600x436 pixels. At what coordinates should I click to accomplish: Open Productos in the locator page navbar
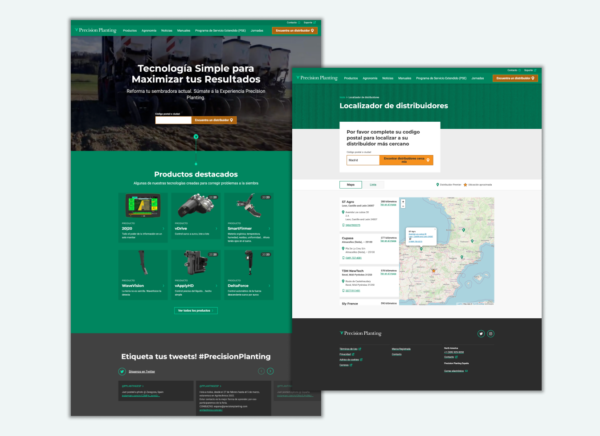tap(351, 78)
